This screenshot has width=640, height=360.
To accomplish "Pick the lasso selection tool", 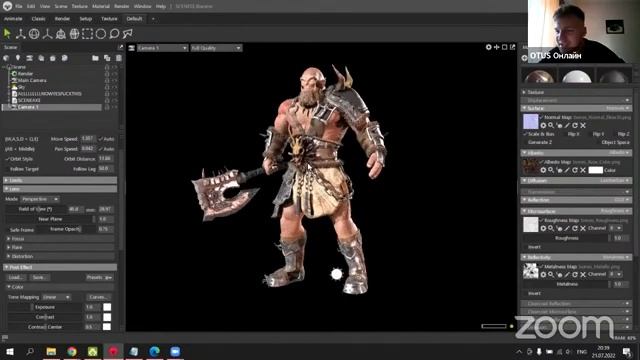I will point(114,34).
